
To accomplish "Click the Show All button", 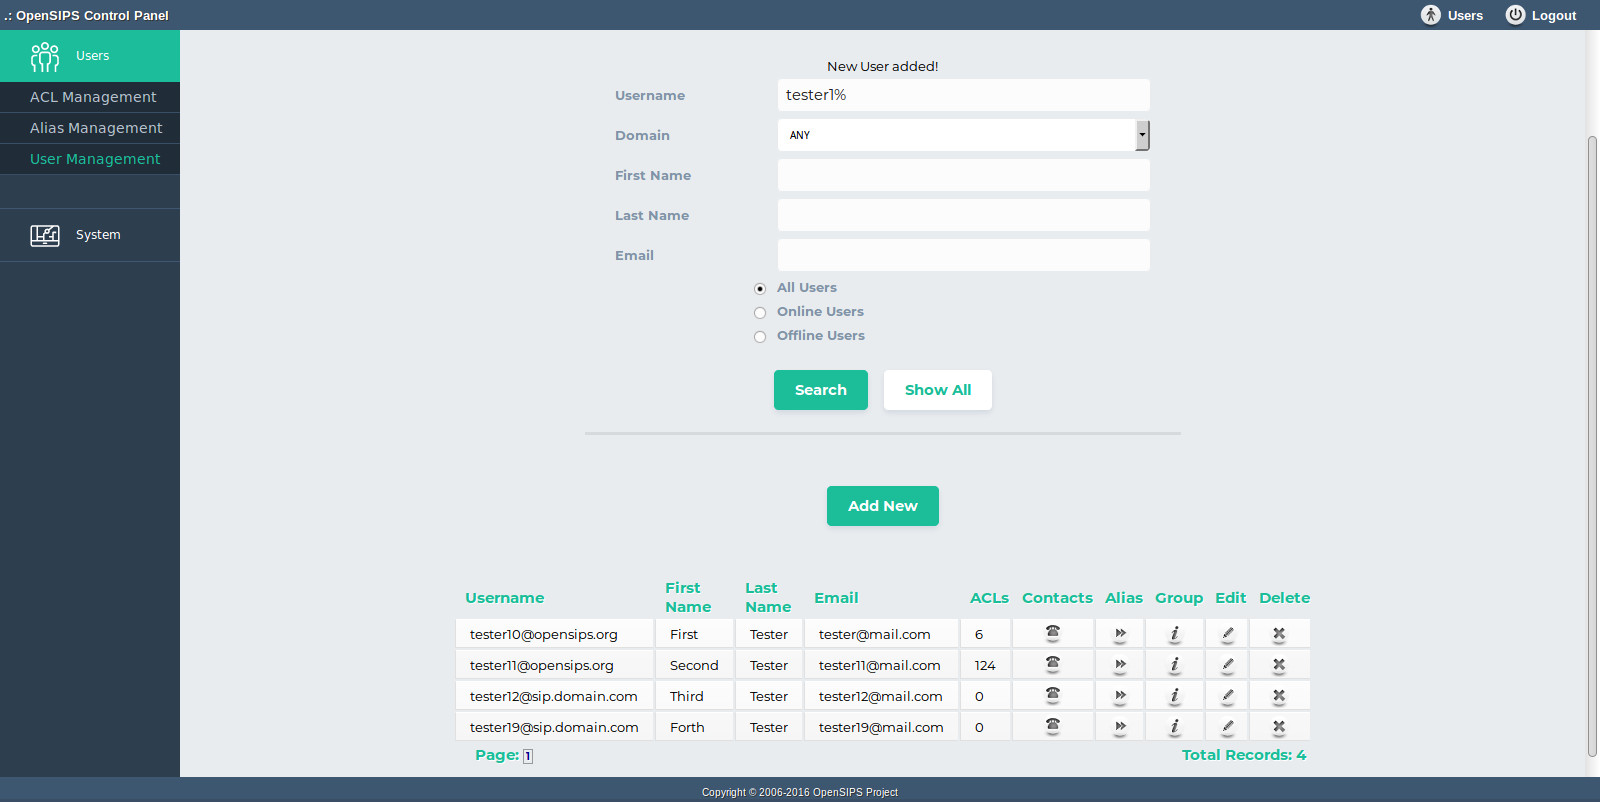I will tap(938, 390).
